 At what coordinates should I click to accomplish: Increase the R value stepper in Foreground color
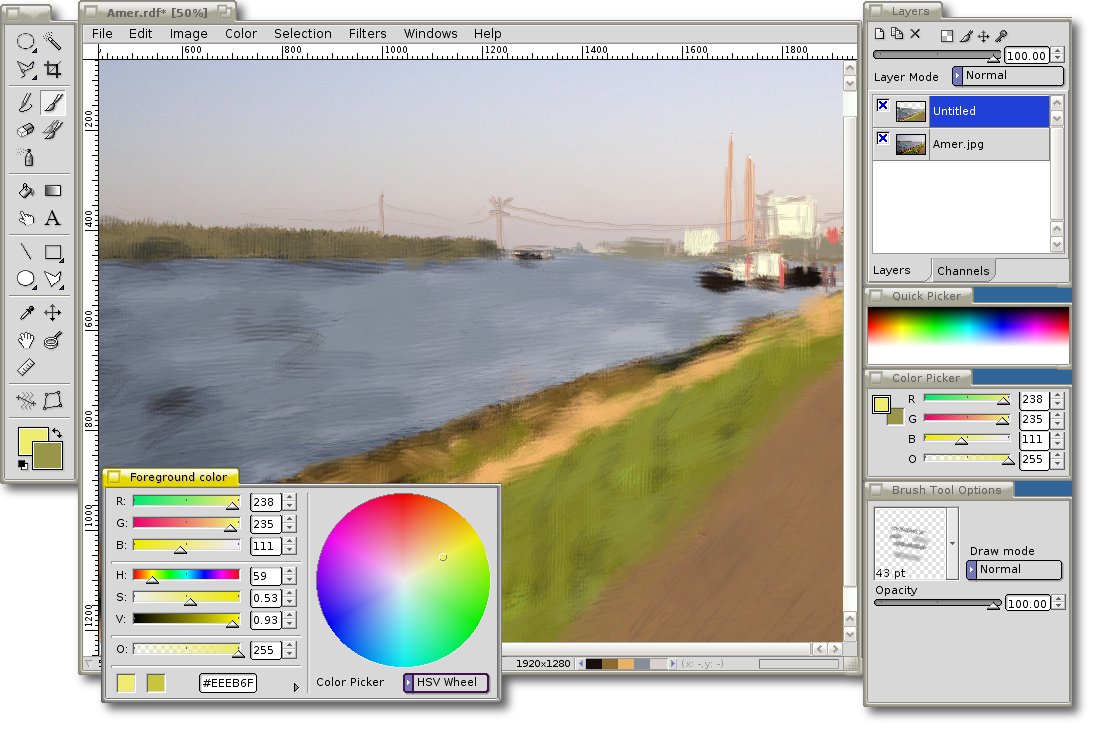tap(290, 498)
